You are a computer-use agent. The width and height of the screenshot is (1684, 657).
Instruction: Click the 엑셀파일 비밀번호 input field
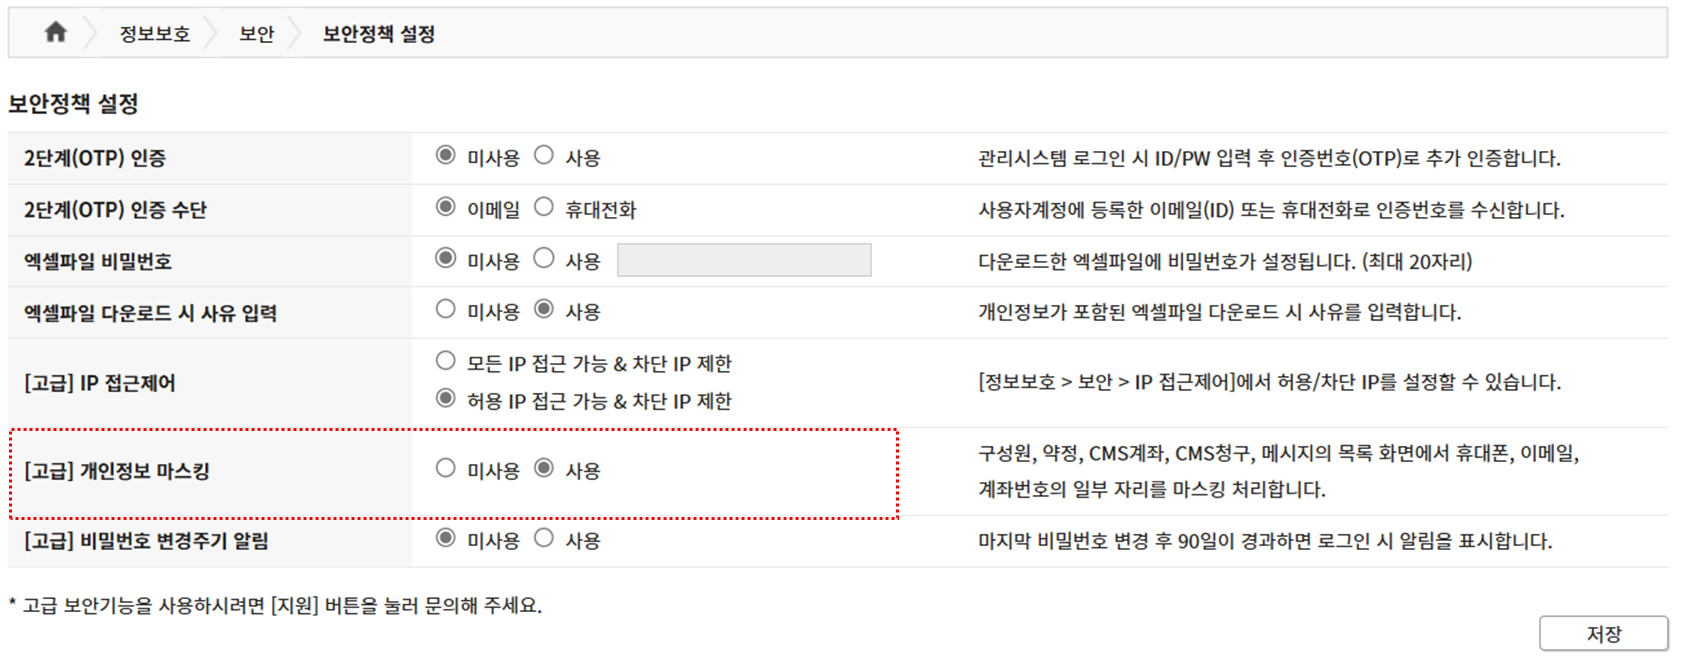click(744, 260)
